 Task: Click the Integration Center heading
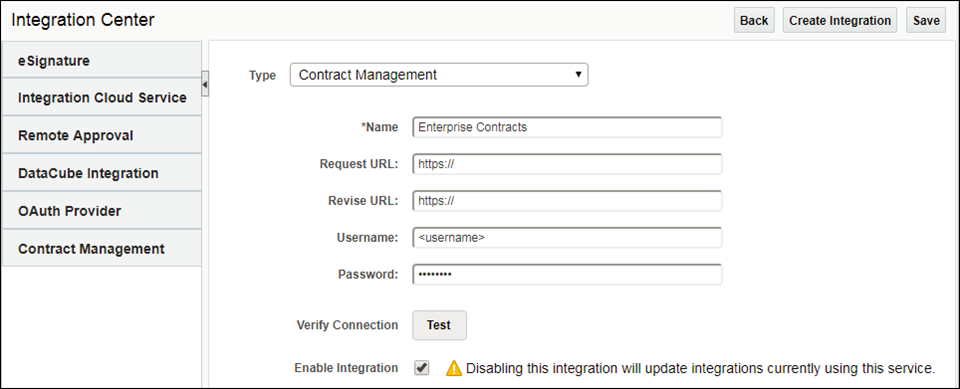click(83, 20)
